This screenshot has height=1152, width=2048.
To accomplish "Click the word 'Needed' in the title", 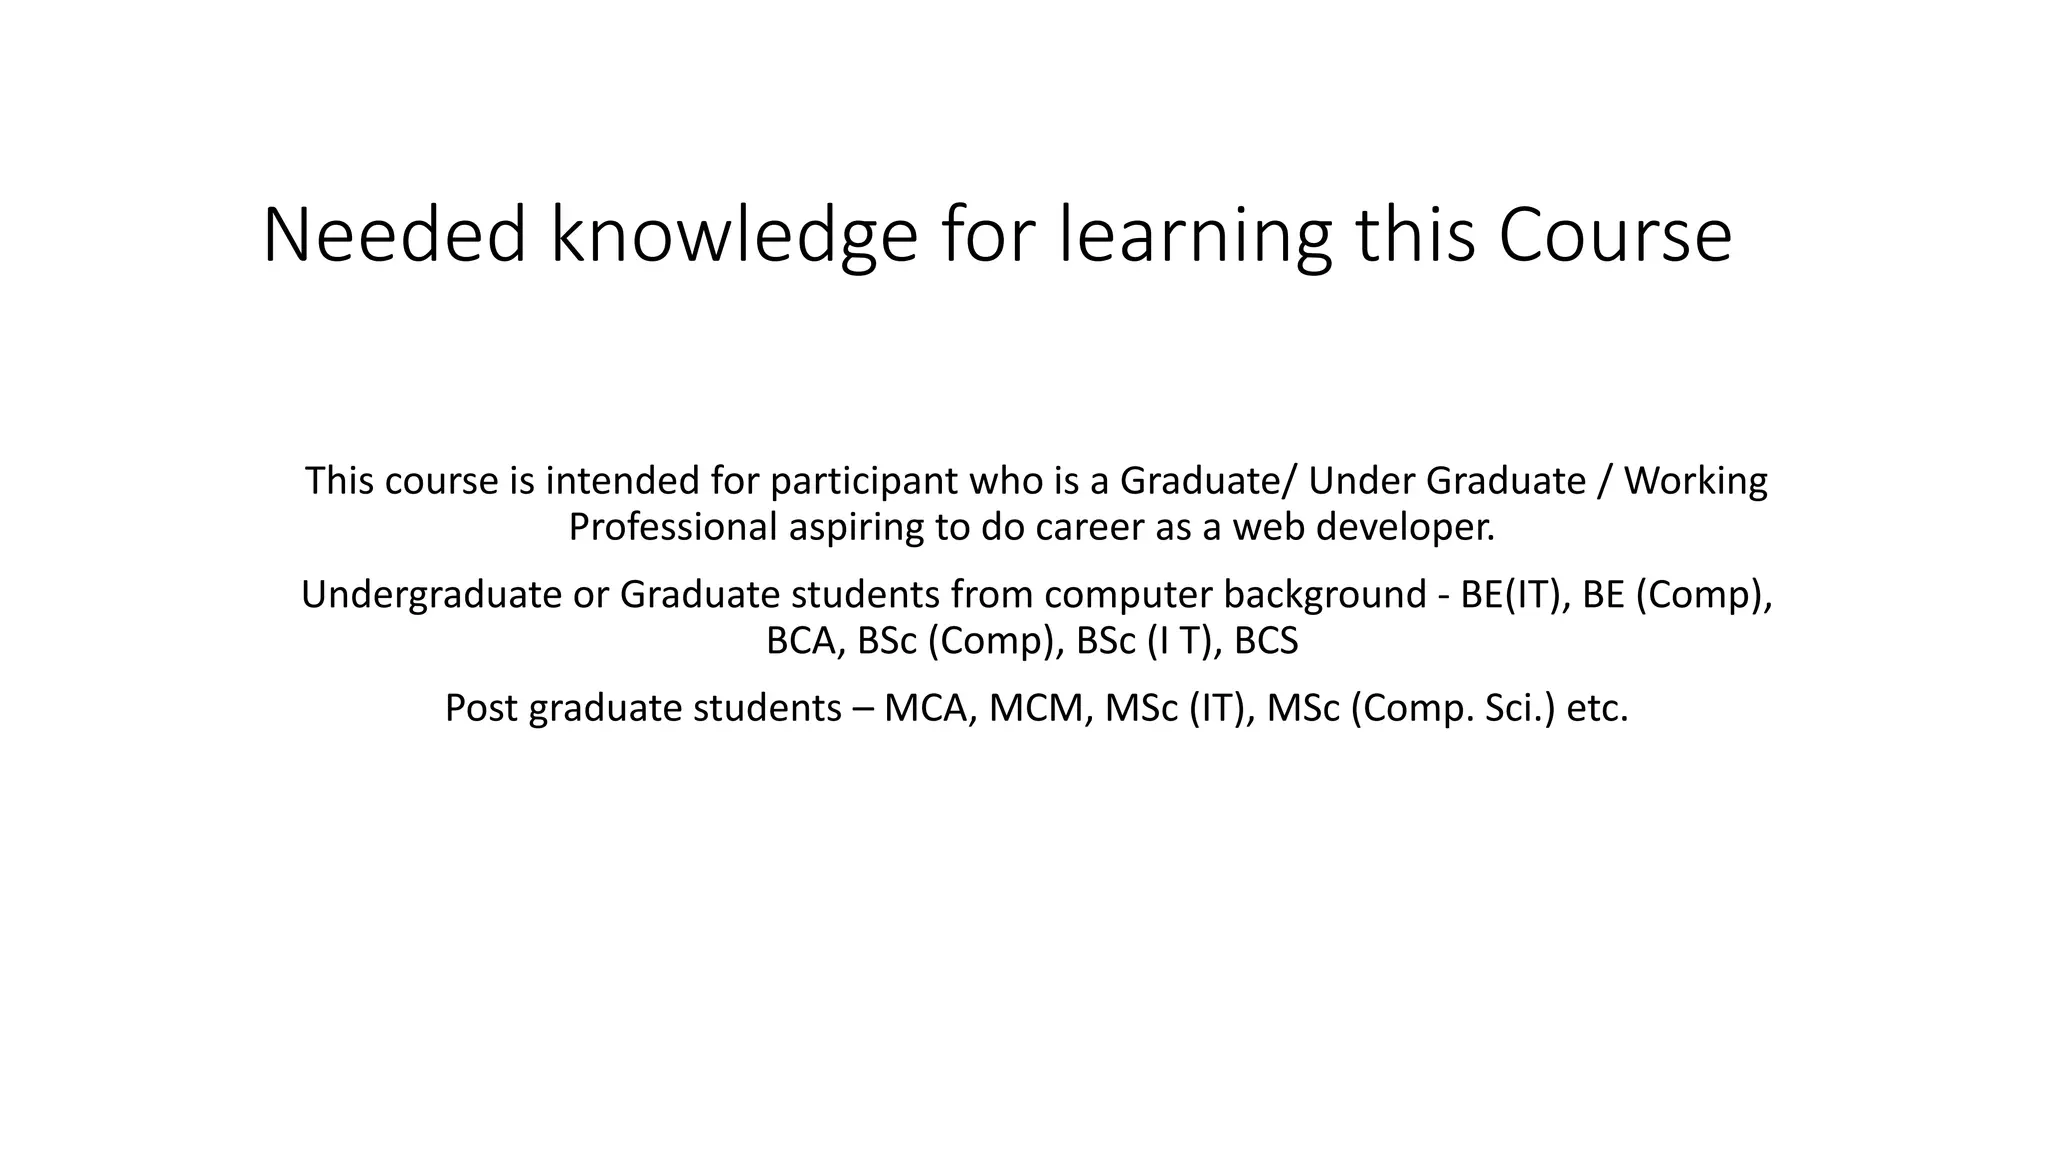I will tap(394, 235).
